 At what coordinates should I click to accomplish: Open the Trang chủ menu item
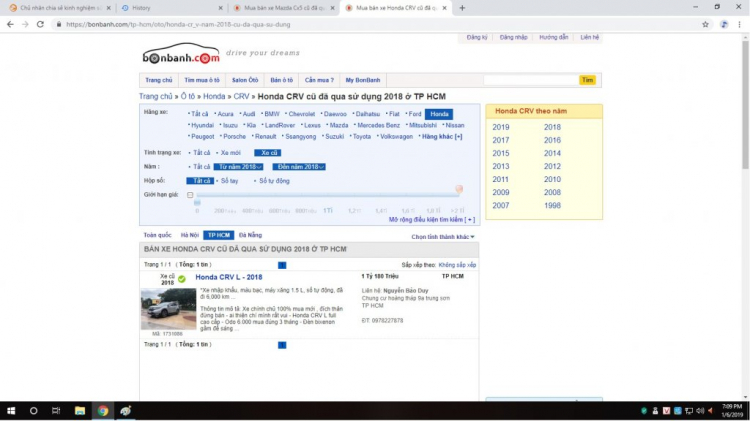pyautogui.click(x=158, y=80)
